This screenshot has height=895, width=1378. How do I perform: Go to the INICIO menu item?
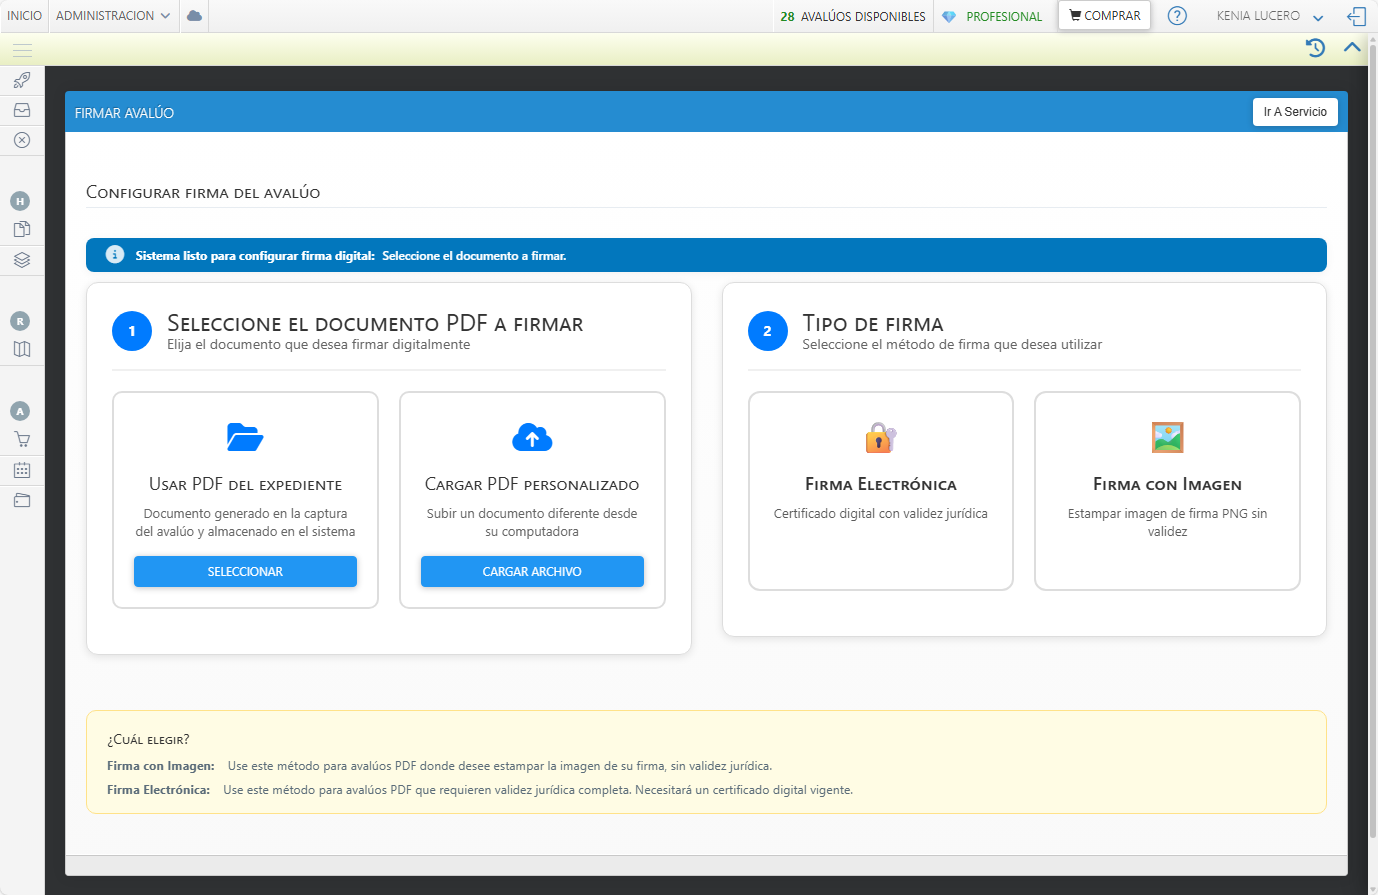(x=25, y=16)
